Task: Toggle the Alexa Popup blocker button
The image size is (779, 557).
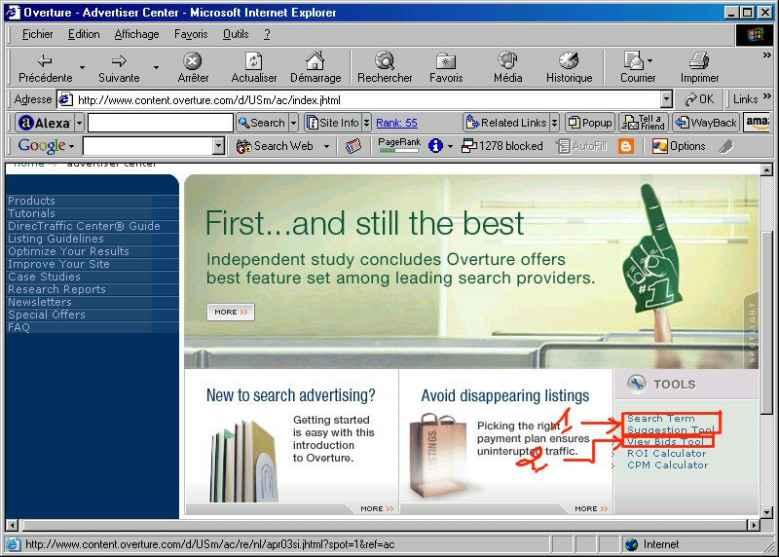Action: pyautogui.click(x=590, y=123)
